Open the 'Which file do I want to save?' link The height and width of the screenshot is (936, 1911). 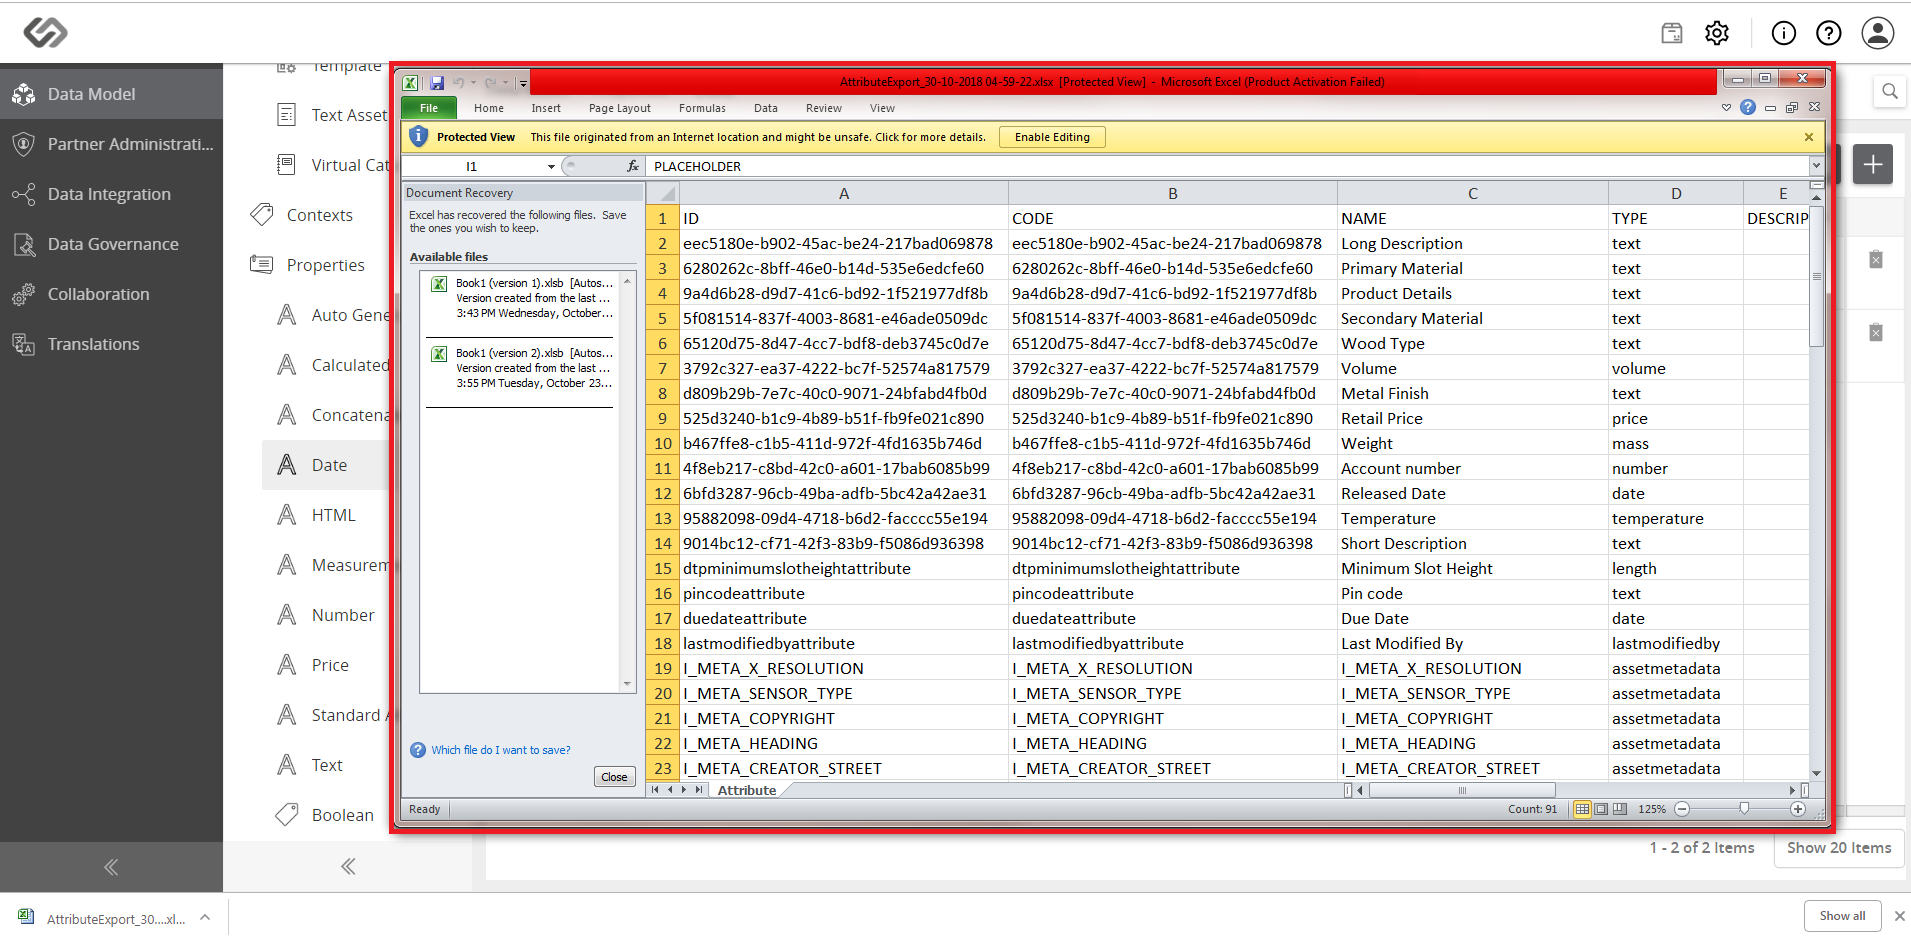click(x=501, y=750)
